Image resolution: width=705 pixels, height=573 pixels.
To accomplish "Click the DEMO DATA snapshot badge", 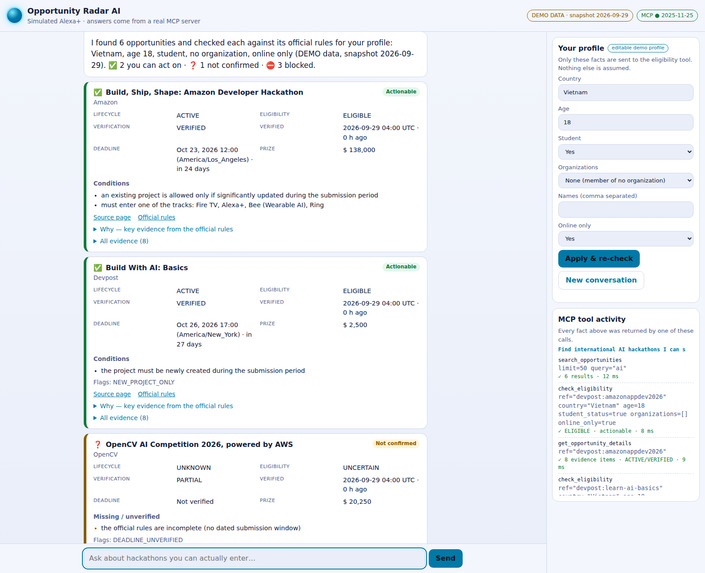I will coord(580,15).
